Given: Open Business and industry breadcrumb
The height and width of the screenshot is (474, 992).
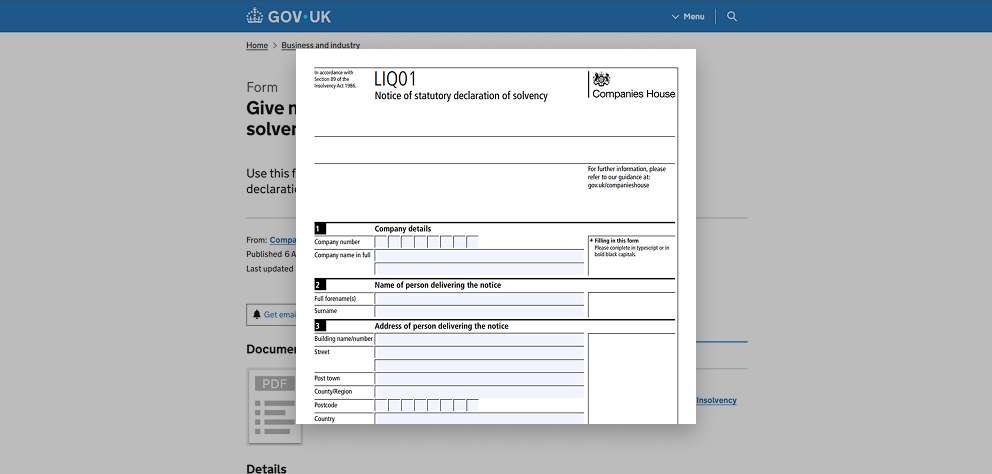Looking at the screenshot, I should tap(321, 46).
